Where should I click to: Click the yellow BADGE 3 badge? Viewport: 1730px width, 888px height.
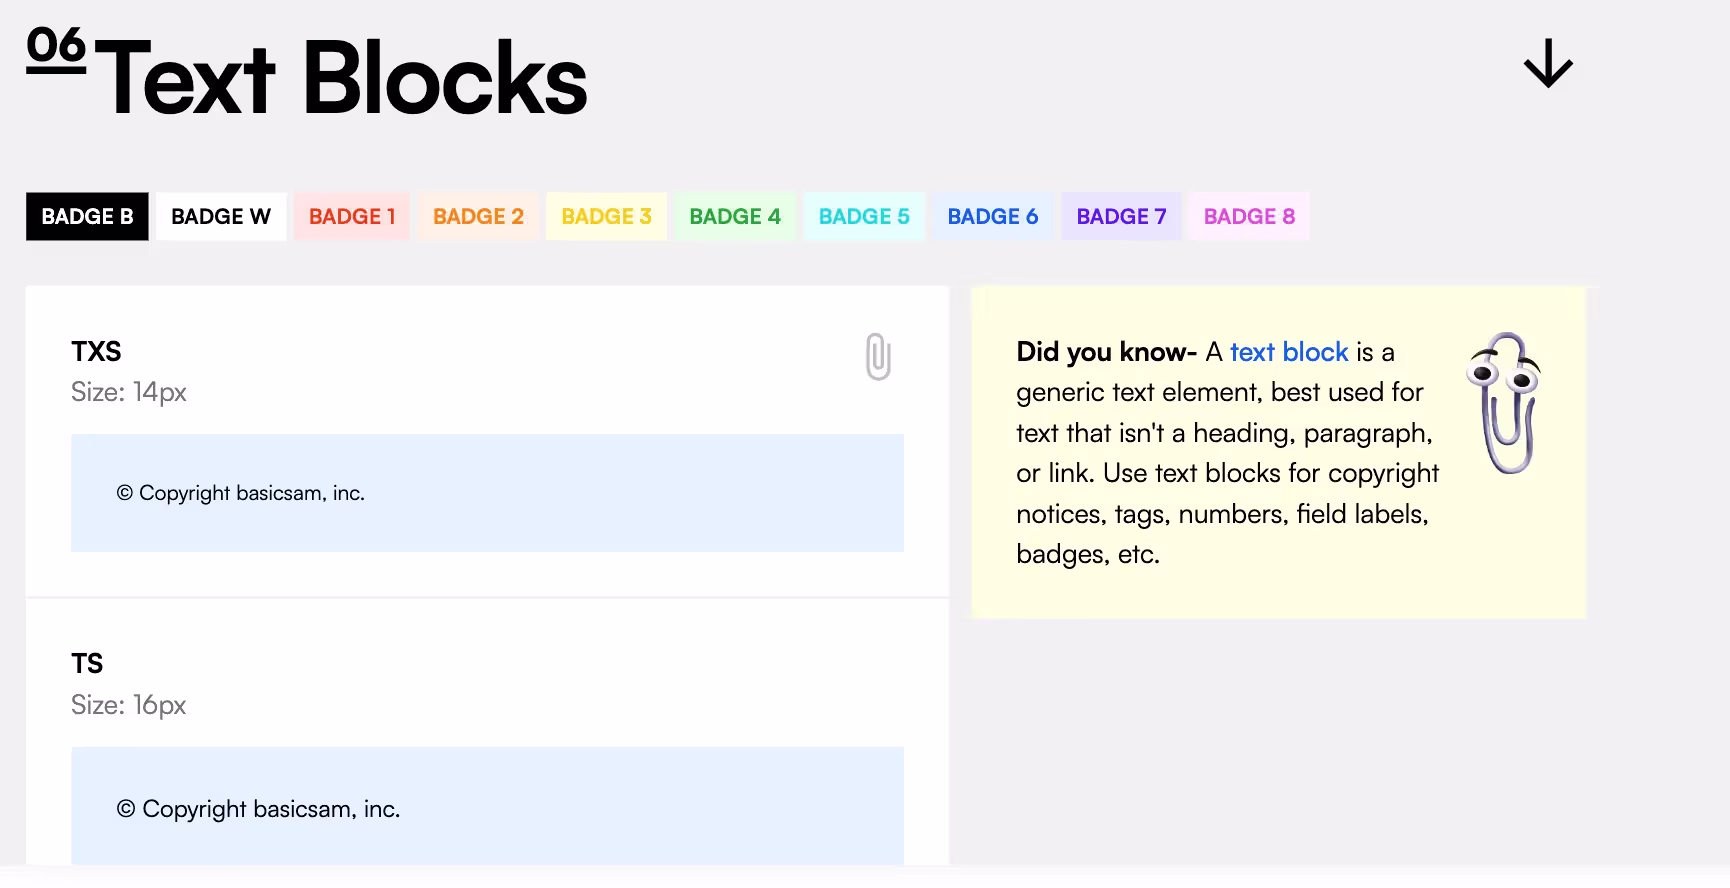pyautogui.click(x=606, y=216)
